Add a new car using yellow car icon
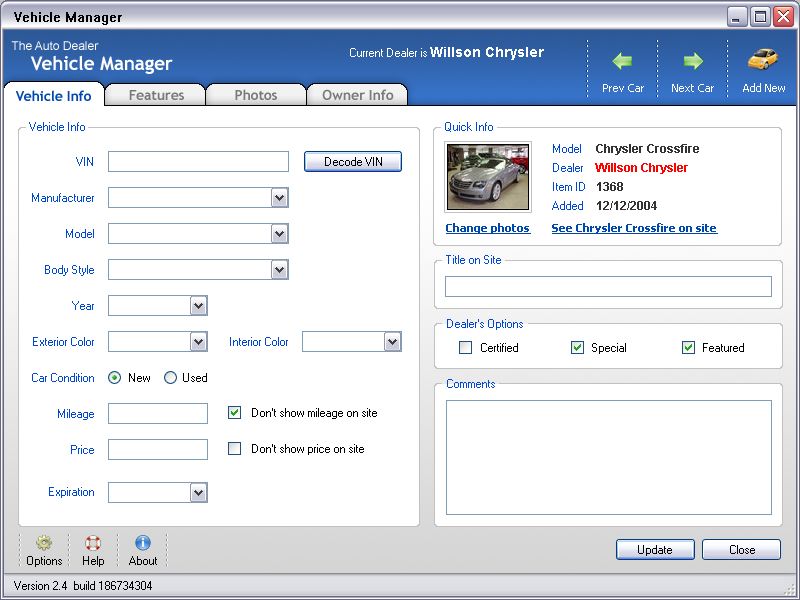Screen dimensions: 800x600 point(763,60)
